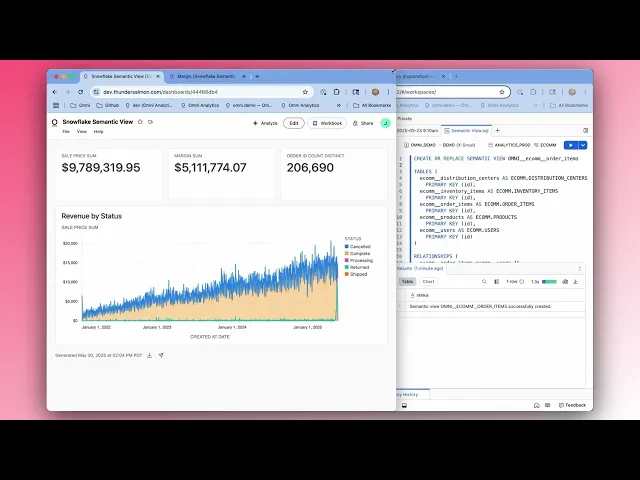Screen dimensions: 640x480
Task: Reload the Omni dashboard page
Action: click(x=80, y=92)
